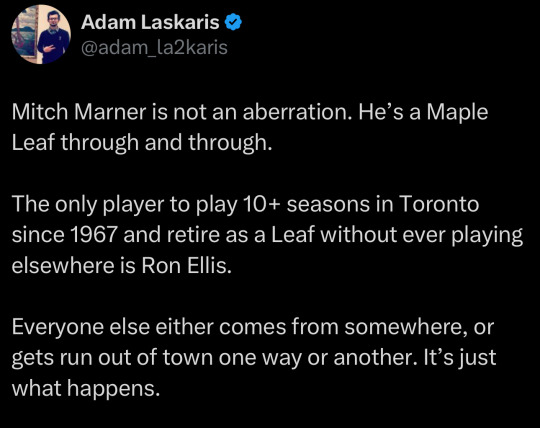Click the words "Mitch Marner" in the tweet
The image size is (540, 428).
point(79,112)
